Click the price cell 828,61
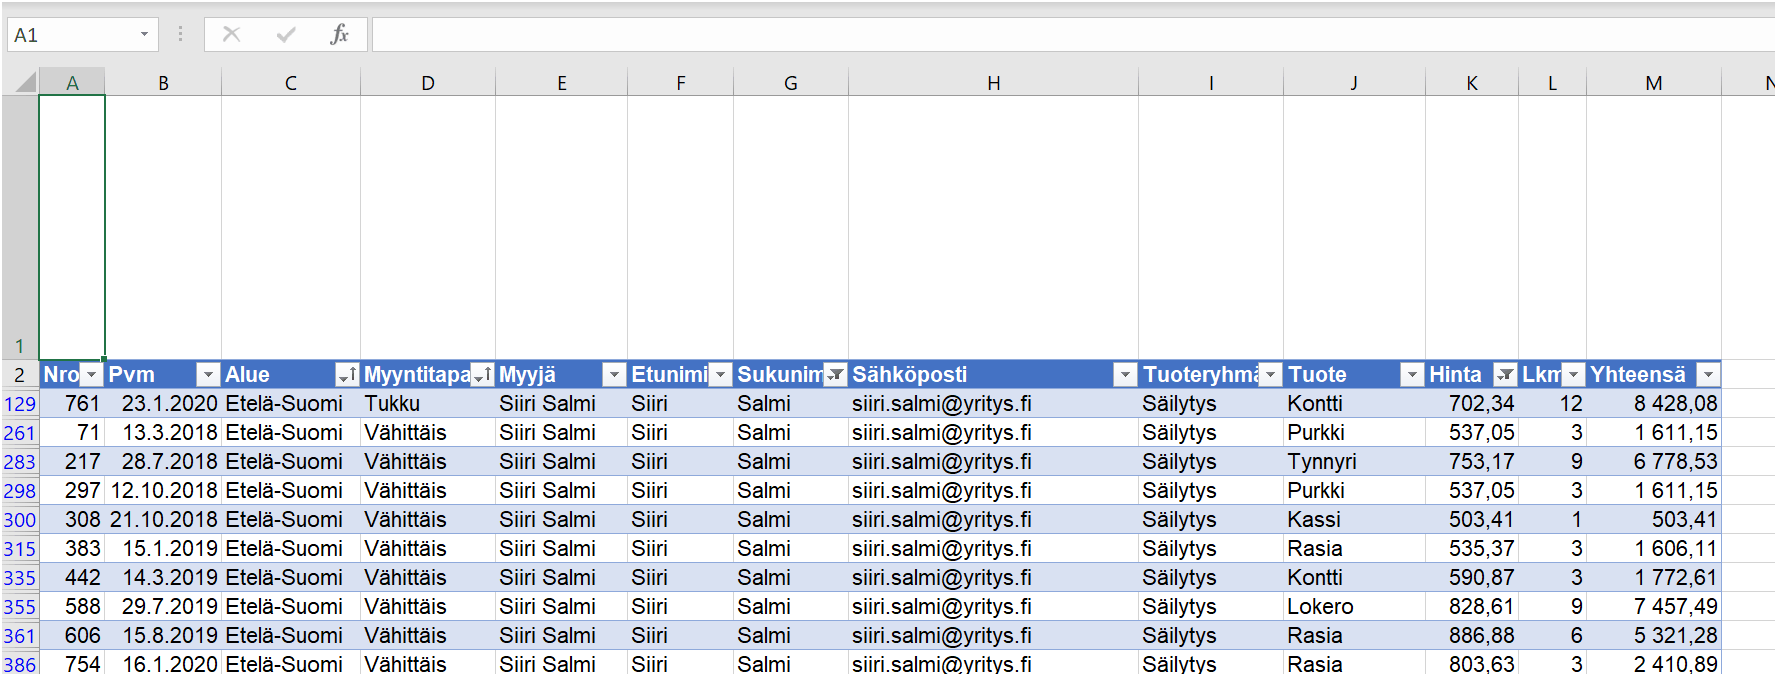The image size is (1777, 676). pos(1472,607)
